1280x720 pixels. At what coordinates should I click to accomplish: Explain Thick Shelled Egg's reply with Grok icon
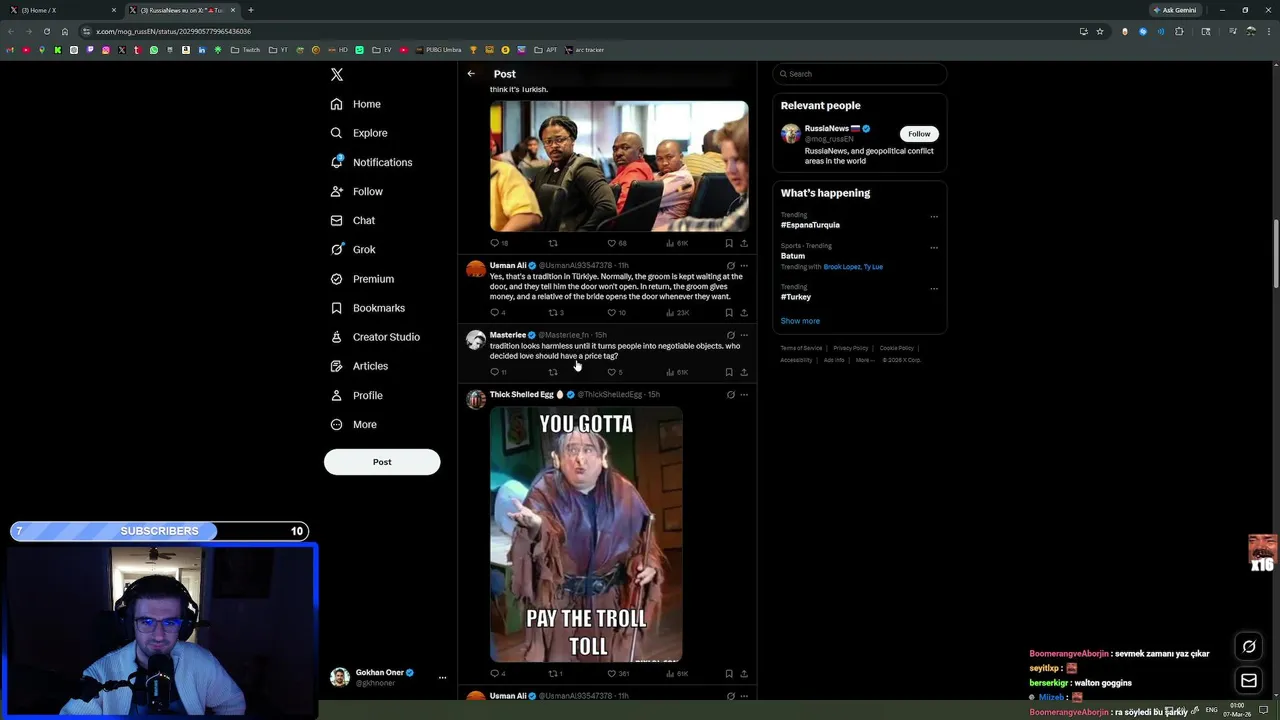730,395
